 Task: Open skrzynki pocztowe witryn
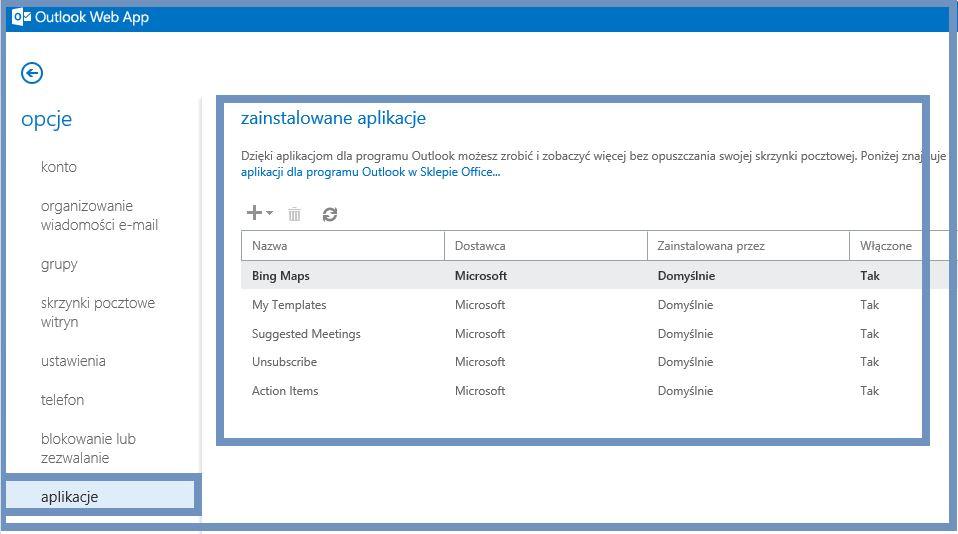point(98,312)
